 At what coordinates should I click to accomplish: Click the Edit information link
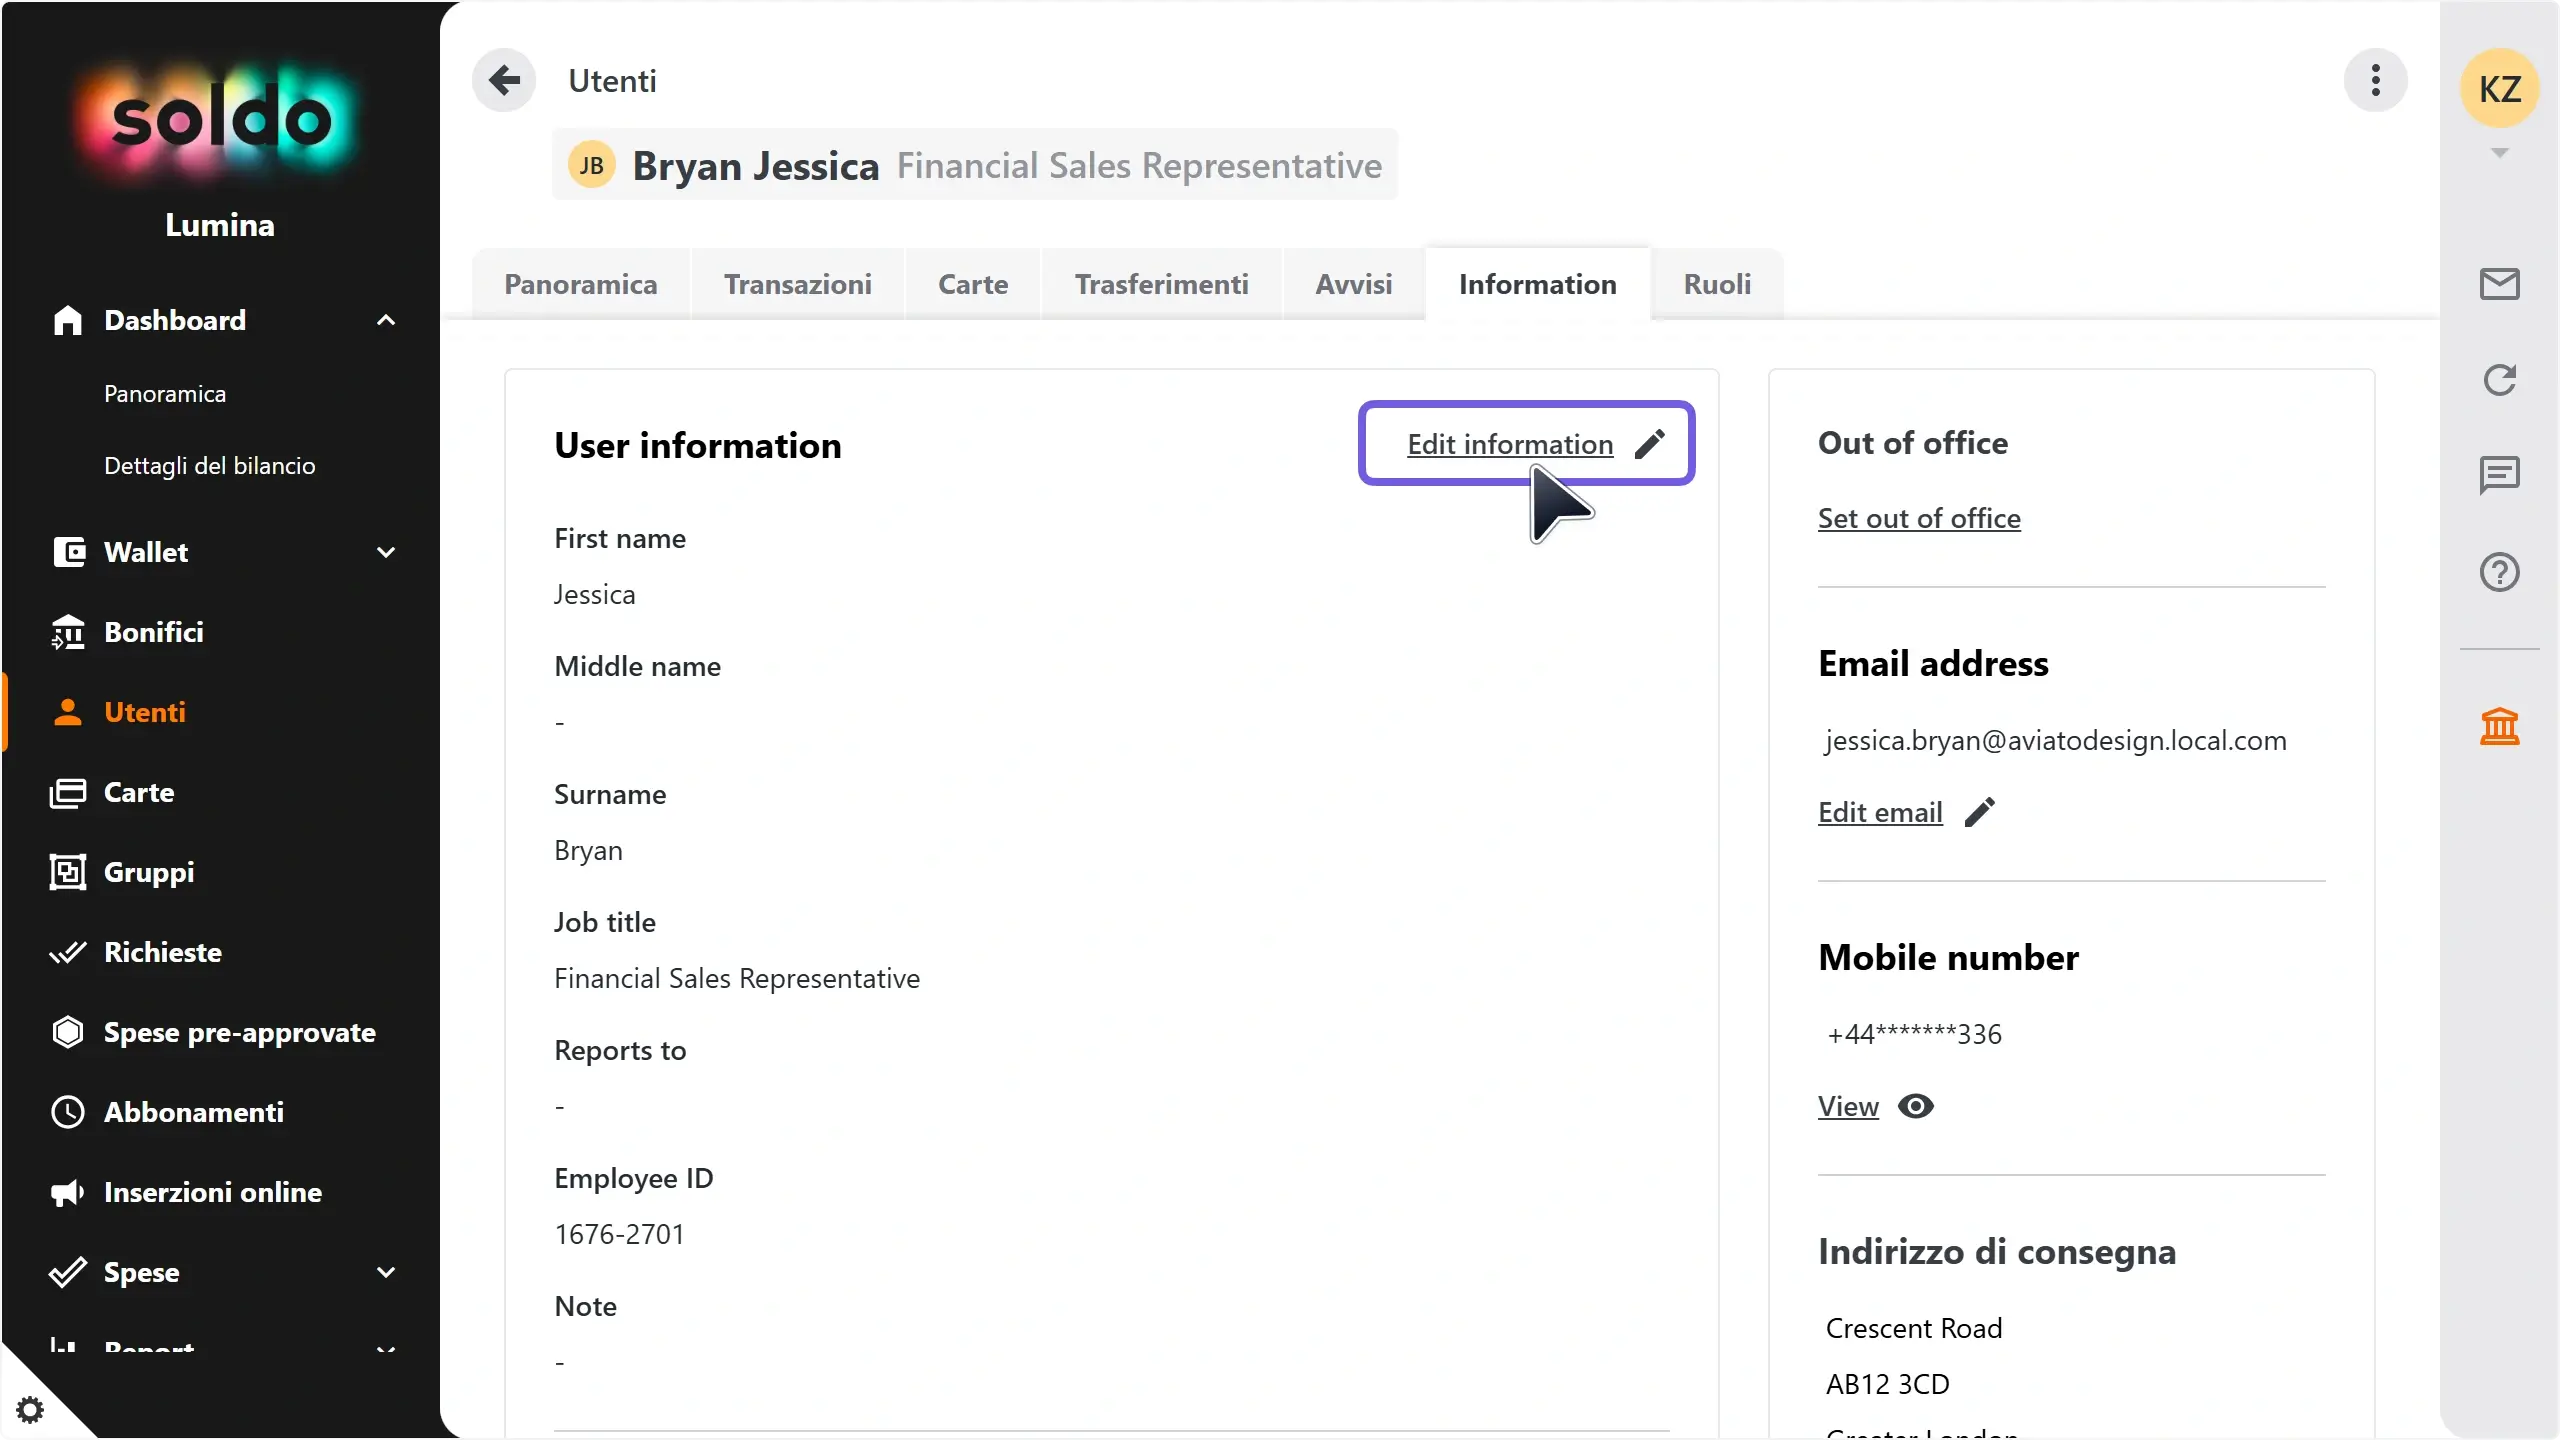(x=1509, y=444)
